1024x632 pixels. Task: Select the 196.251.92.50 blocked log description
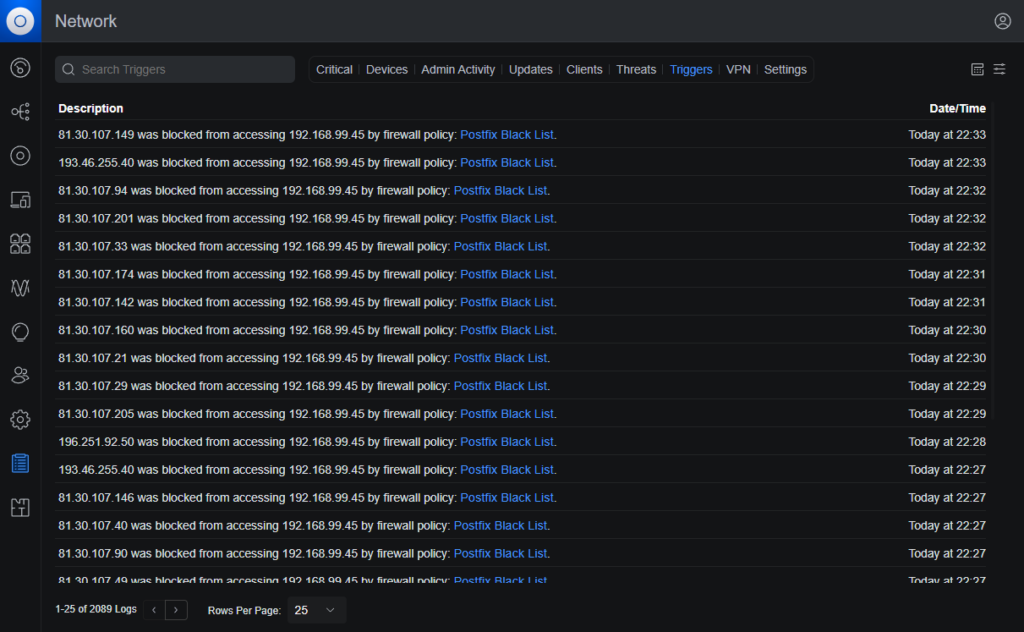pos(308,442)
